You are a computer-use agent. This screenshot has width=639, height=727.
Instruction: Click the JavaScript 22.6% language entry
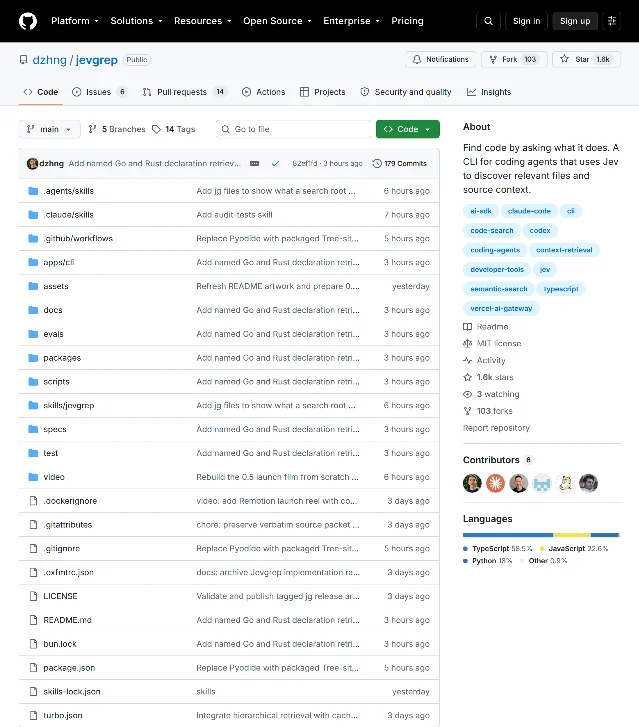[x=574, y=548]
